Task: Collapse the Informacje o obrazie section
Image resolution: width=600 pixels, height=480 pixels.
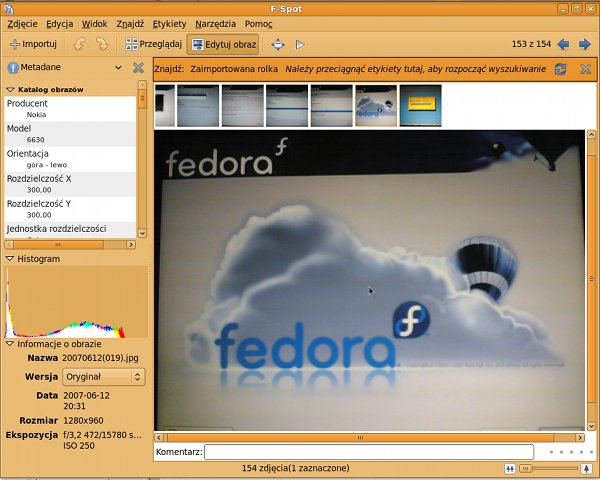Action: (10, 344)
